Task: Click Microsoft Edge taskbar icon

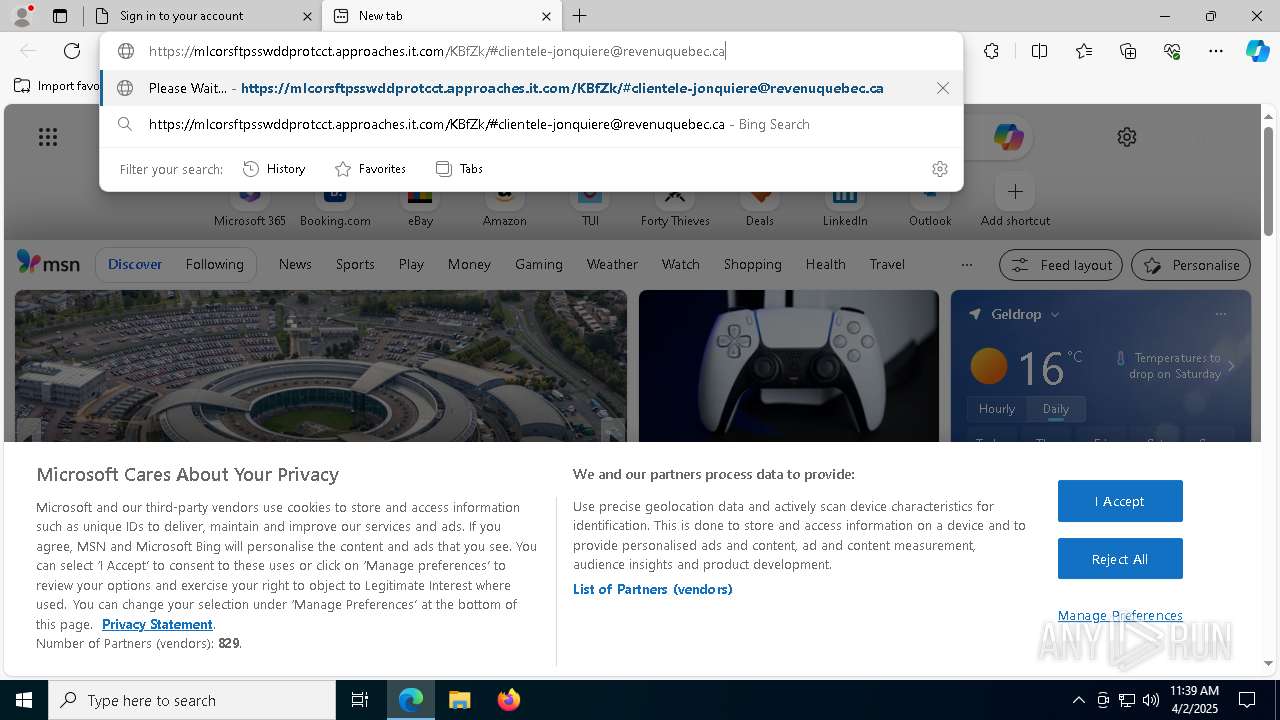Action: coord(411,700)
